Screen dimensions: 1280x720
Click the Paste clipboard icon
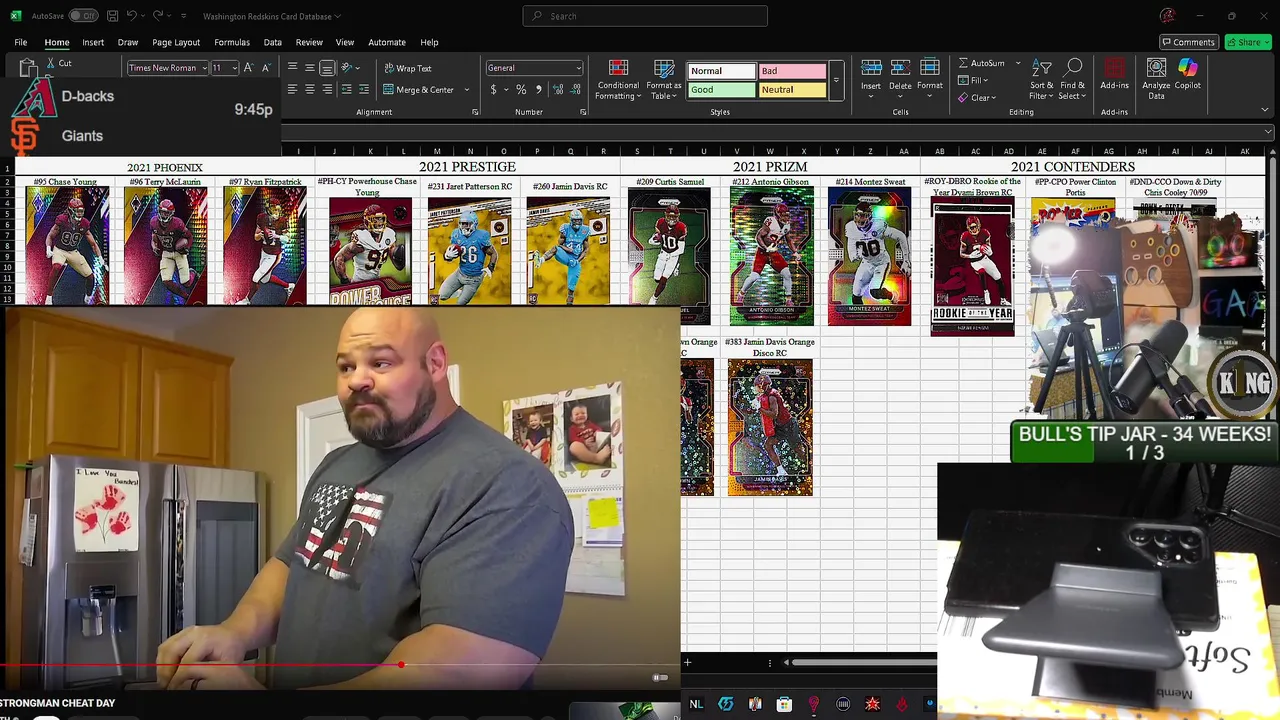(x=27, y=68)
